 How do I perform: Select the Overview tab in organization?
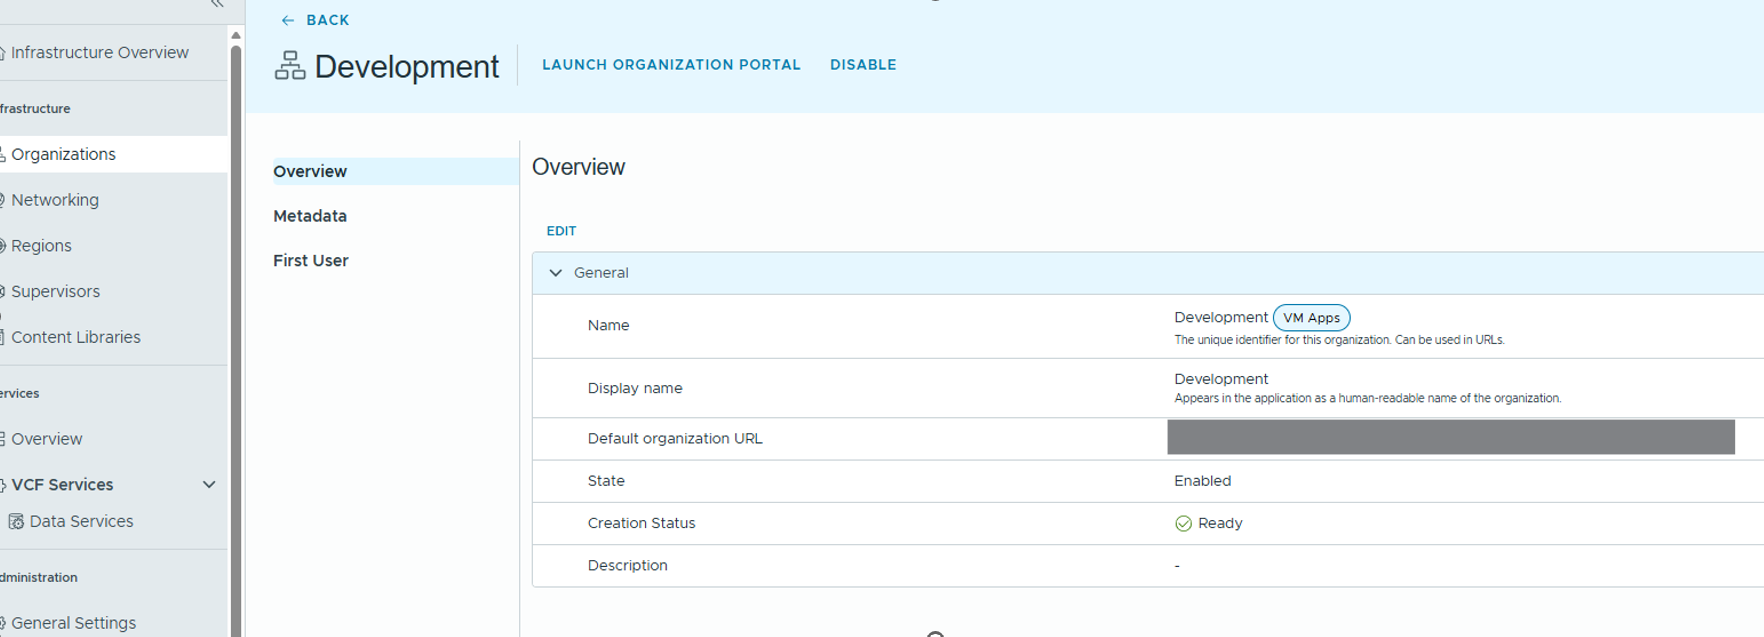(310, 172)
